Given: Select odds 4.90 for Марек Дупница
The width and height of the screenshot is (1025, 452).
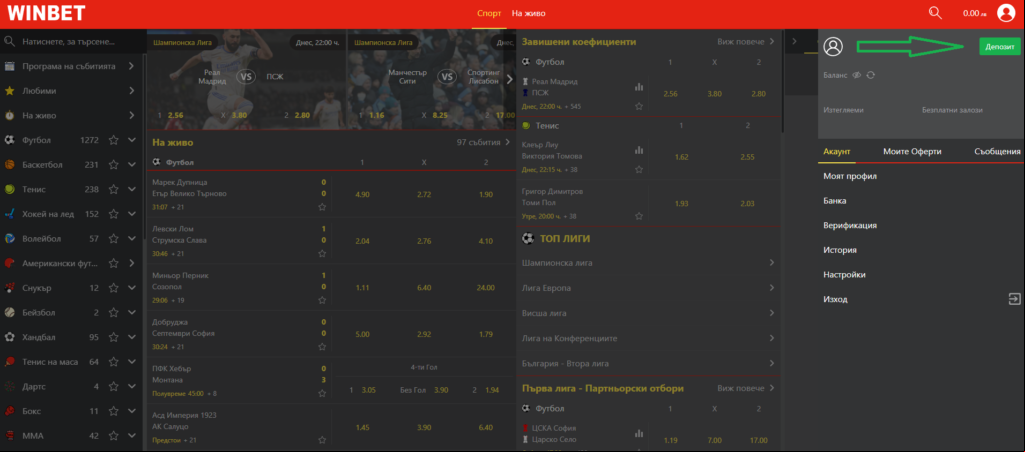Looking at the screenshot, I should [362, 194].
